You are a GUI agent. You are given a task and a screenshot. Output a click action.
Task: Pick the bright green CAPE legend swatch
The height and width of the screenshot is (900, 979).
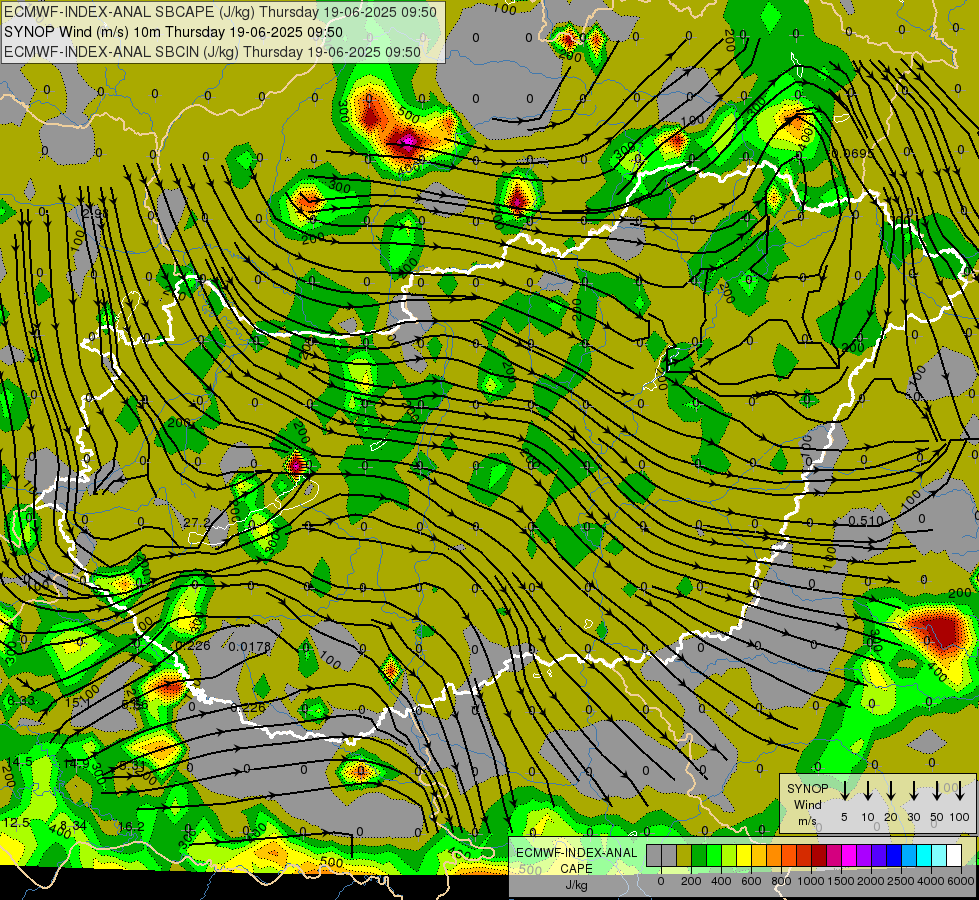(x=714, y=856)
